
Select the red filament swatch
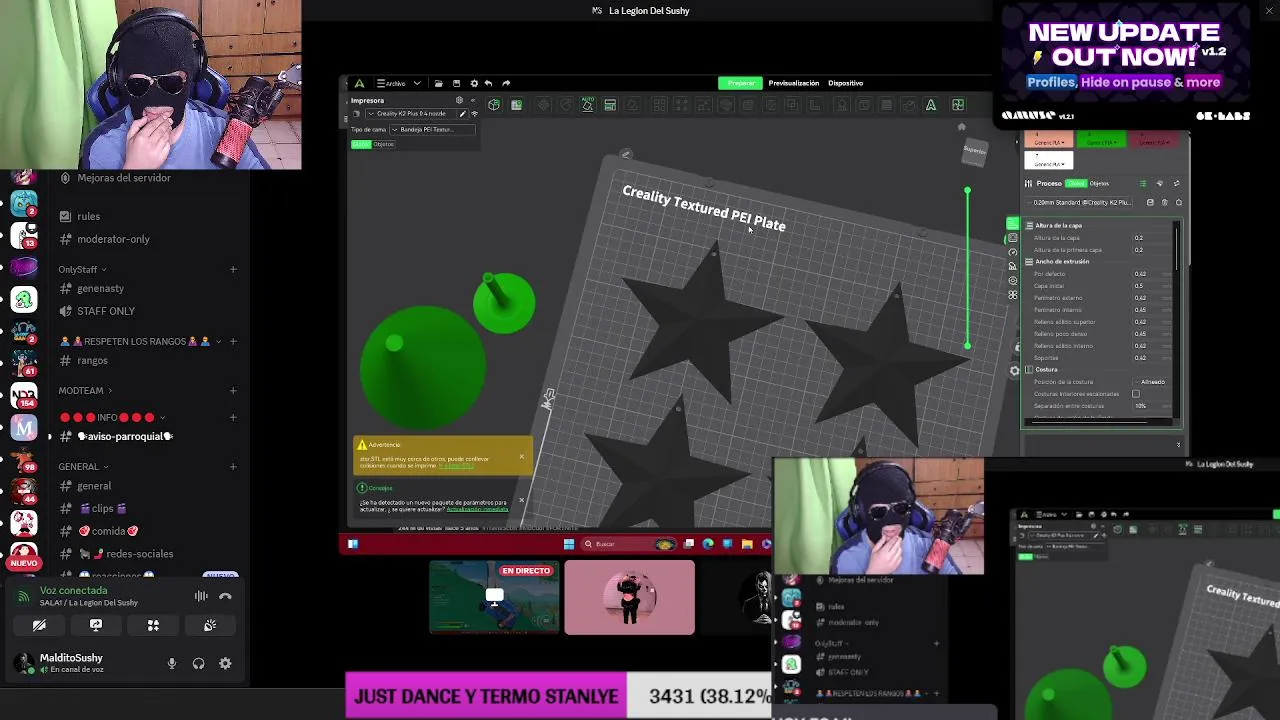(1155, 139)
